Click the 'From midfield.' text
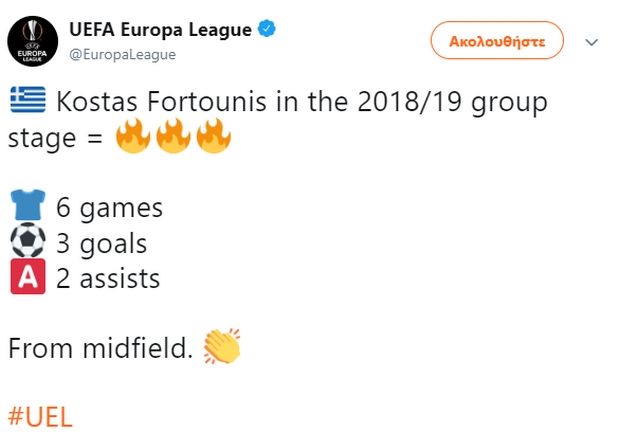 coord(100,348)
